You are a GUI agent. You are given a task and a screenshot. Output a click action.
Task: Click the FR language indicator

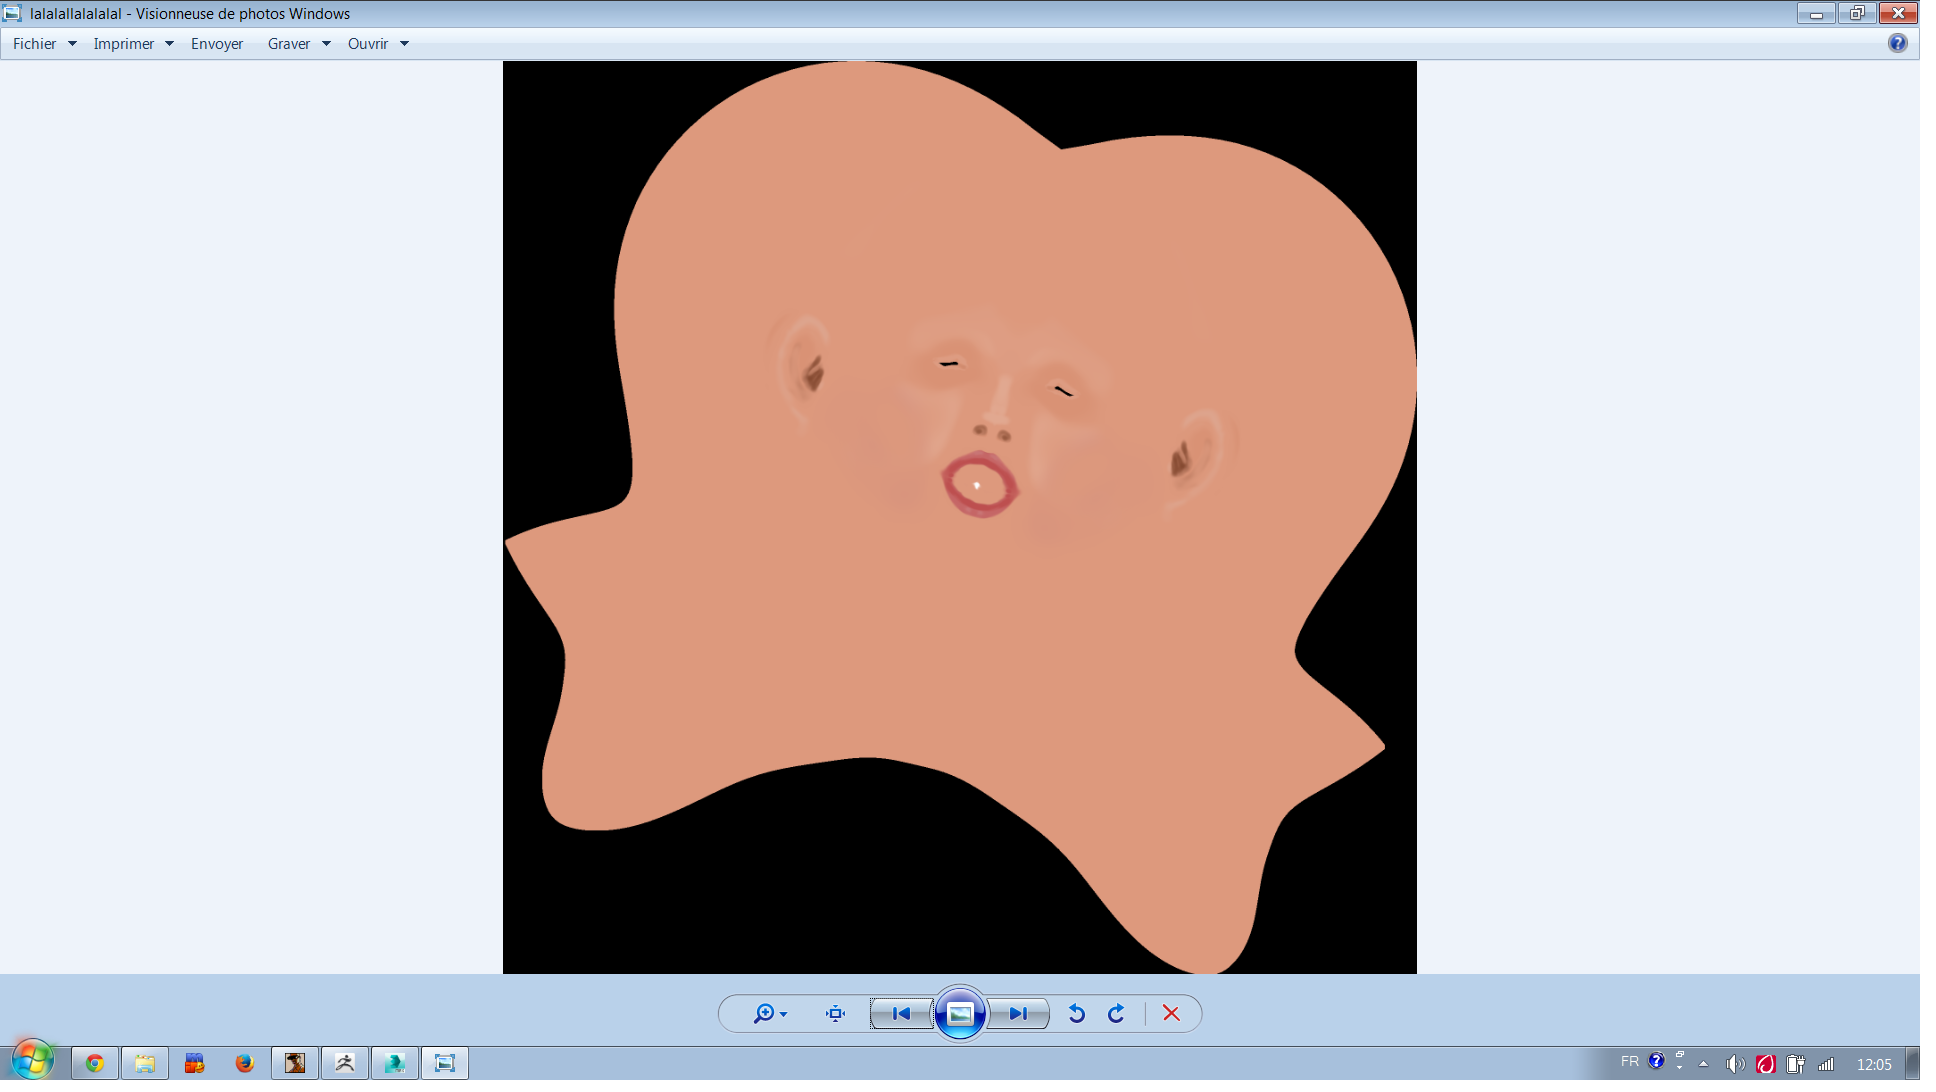[1630, 1062]
